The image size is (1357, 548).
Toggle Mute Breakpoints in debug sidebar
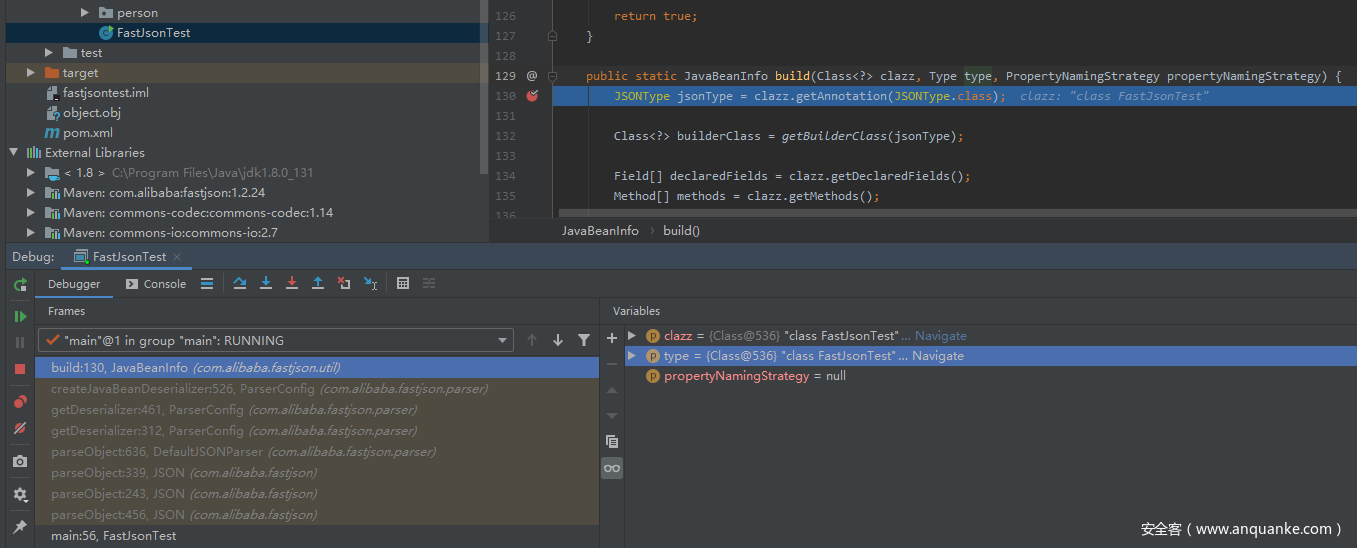point(20,428)
